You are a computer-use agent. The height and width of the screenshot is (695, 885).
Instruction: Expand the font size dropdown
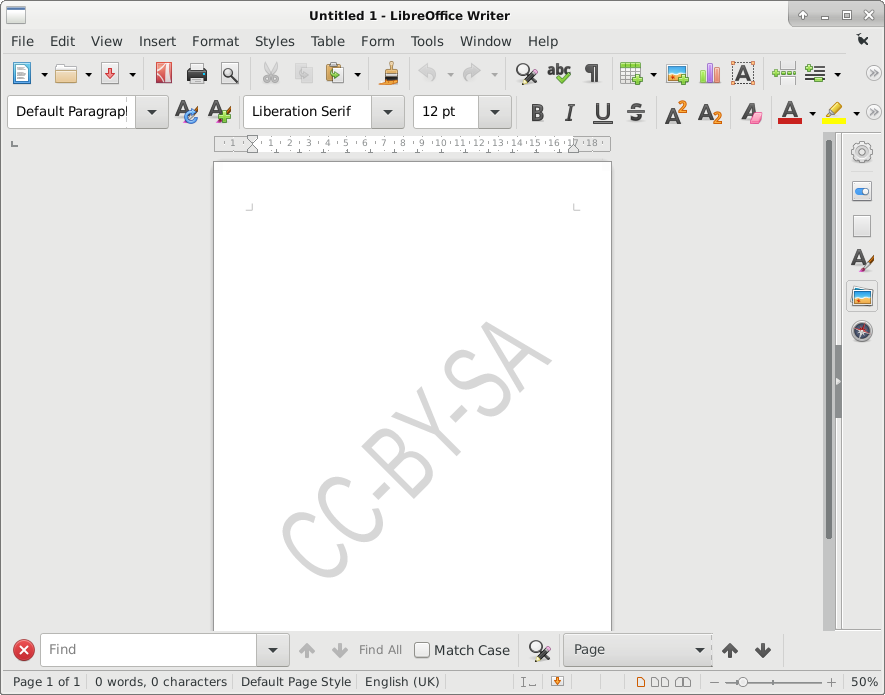tap(495, 112)
